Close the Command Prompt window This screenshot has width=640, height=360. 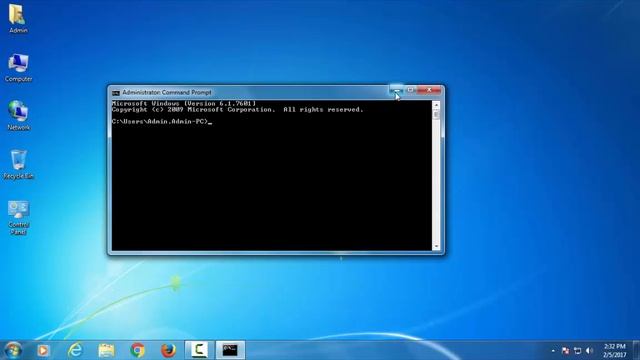coord(429,90)
